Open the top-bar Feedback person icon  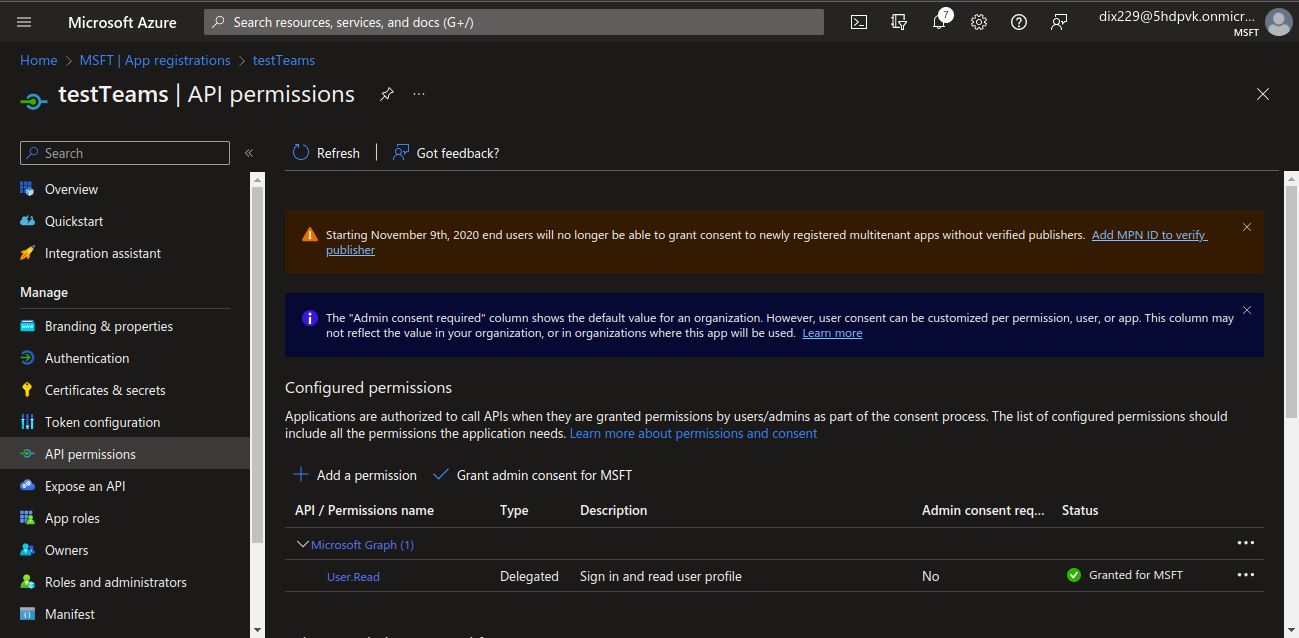(x=1059, y=22)
